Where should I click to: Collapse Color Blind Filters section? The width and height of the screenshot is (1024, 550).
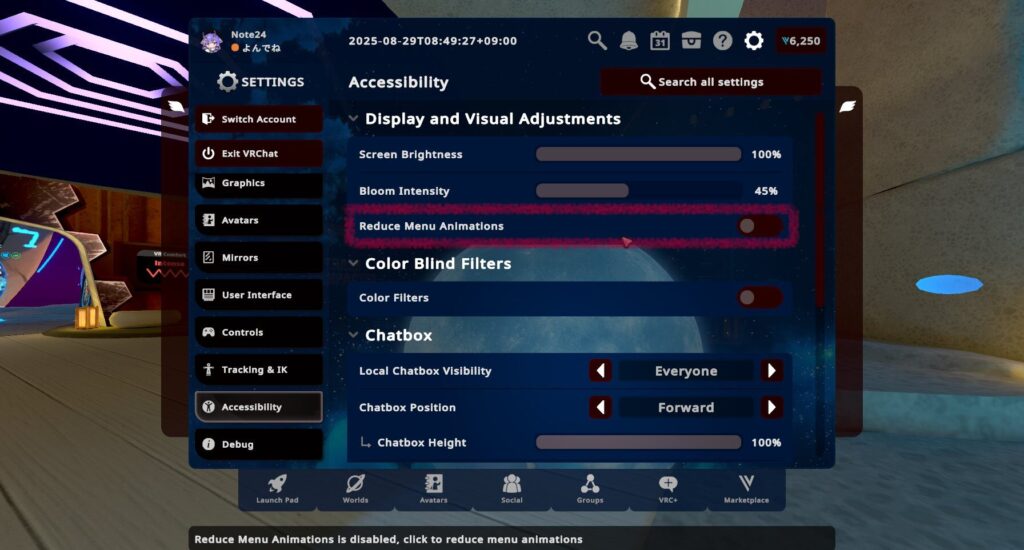(x=353, y=263)
